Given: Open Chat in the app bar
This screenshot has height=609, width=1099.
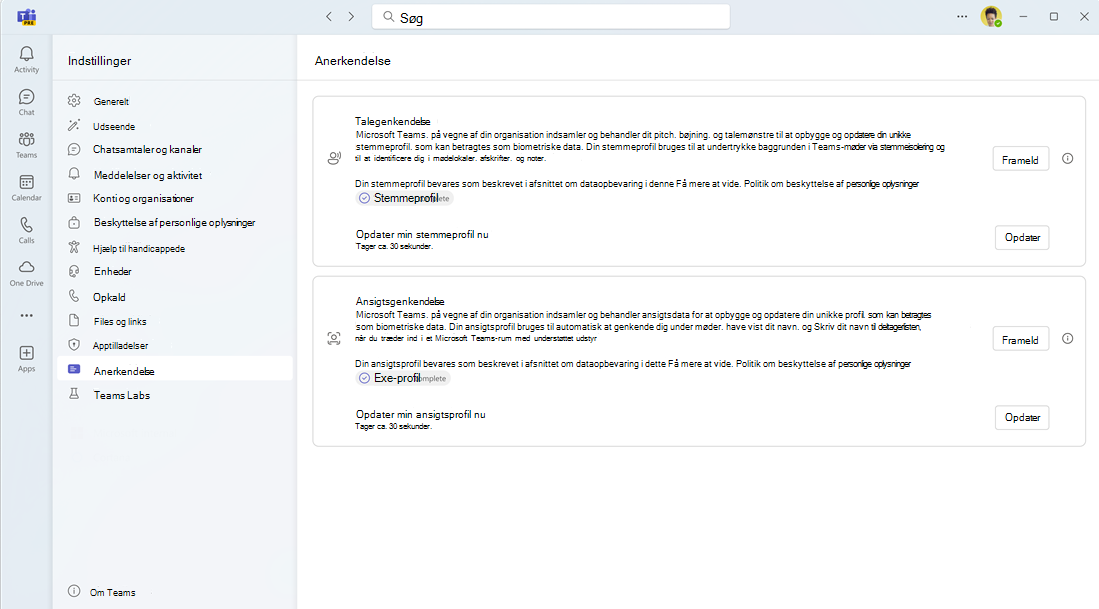Looking at the screenshot, I should coord(27,102).
